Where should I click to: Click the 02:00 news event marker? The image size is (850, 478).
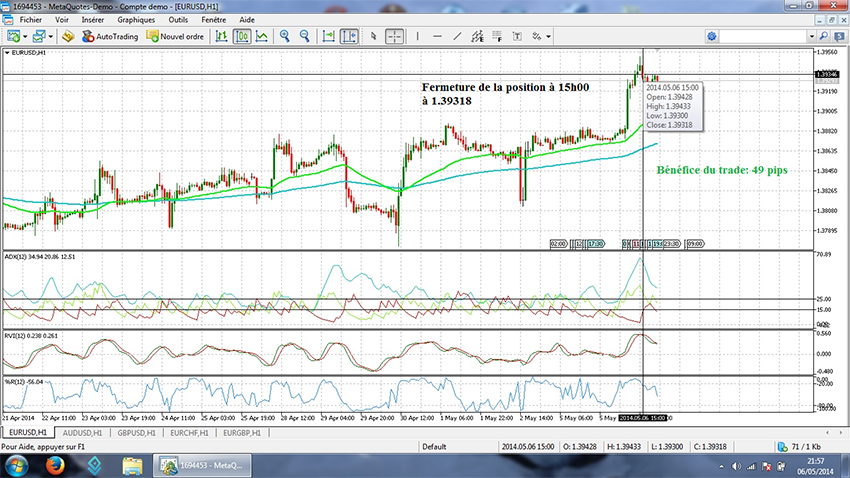[558, 244]
